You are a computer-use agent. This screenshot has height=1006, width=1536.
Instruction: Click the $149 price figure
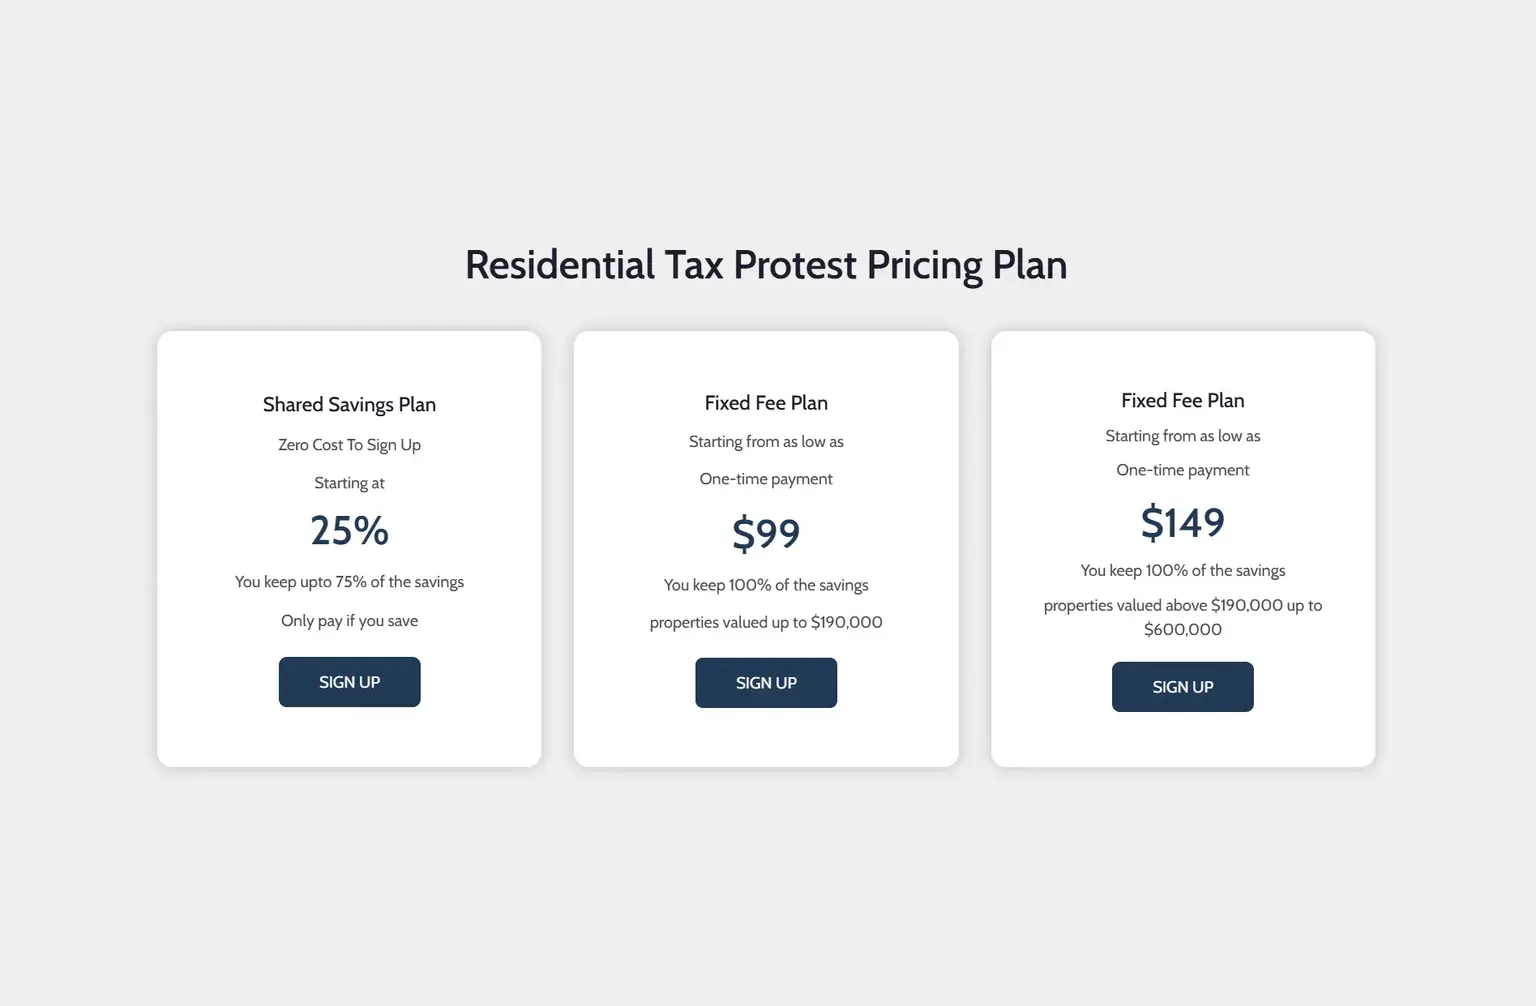coord(1182,522)
